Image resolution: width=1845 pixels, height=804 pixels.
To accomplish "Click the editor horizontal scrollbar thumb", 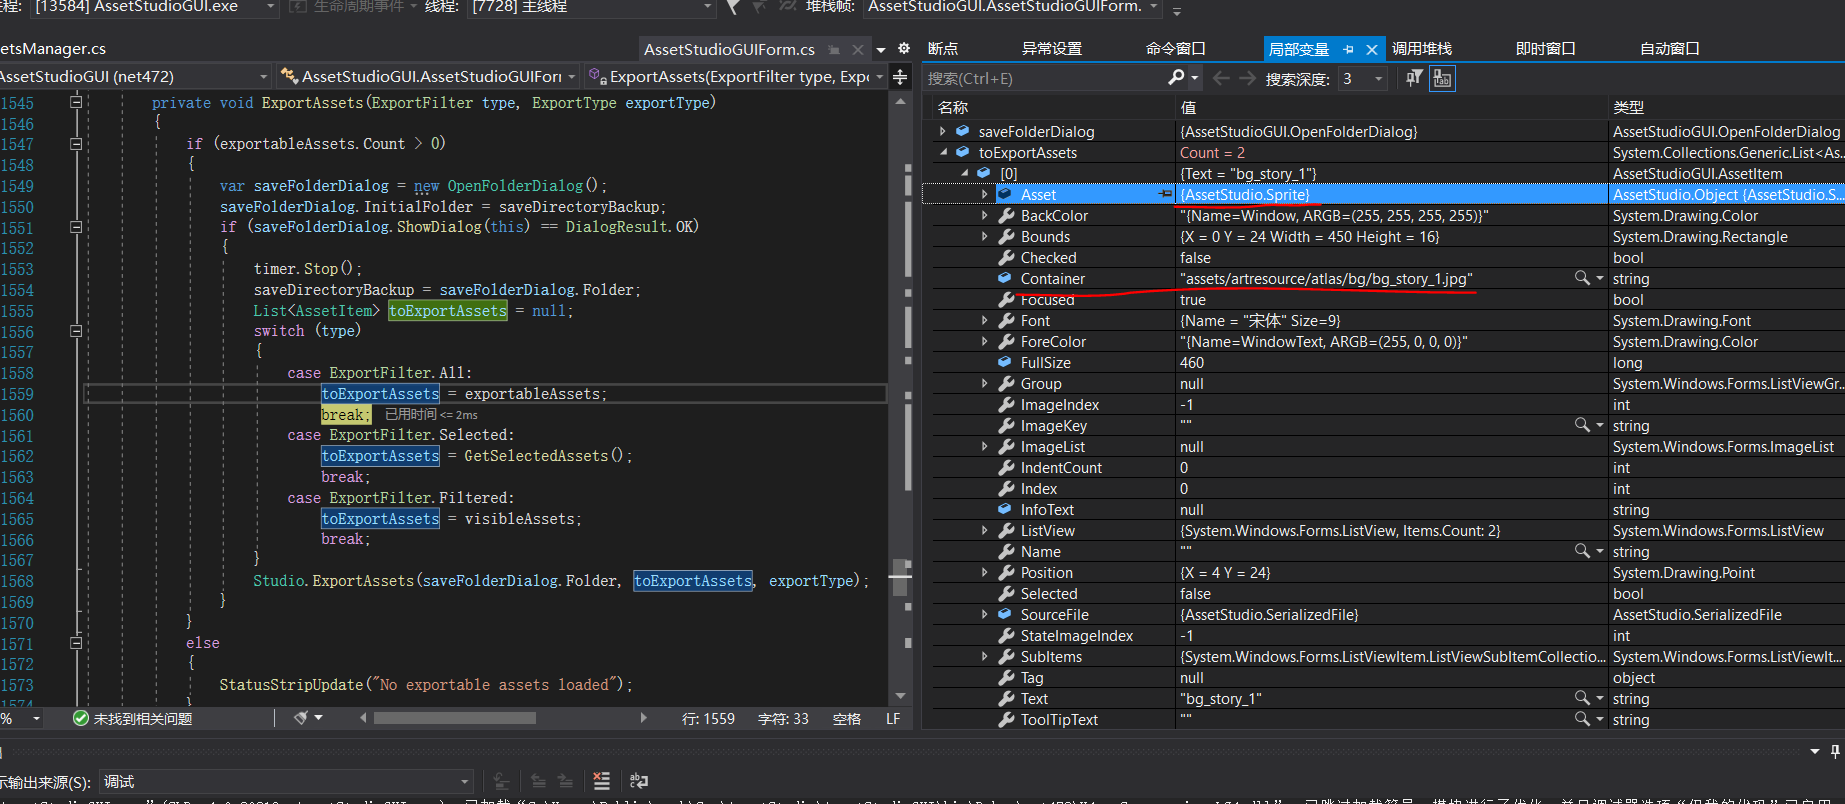I will (x=455, y=718).
